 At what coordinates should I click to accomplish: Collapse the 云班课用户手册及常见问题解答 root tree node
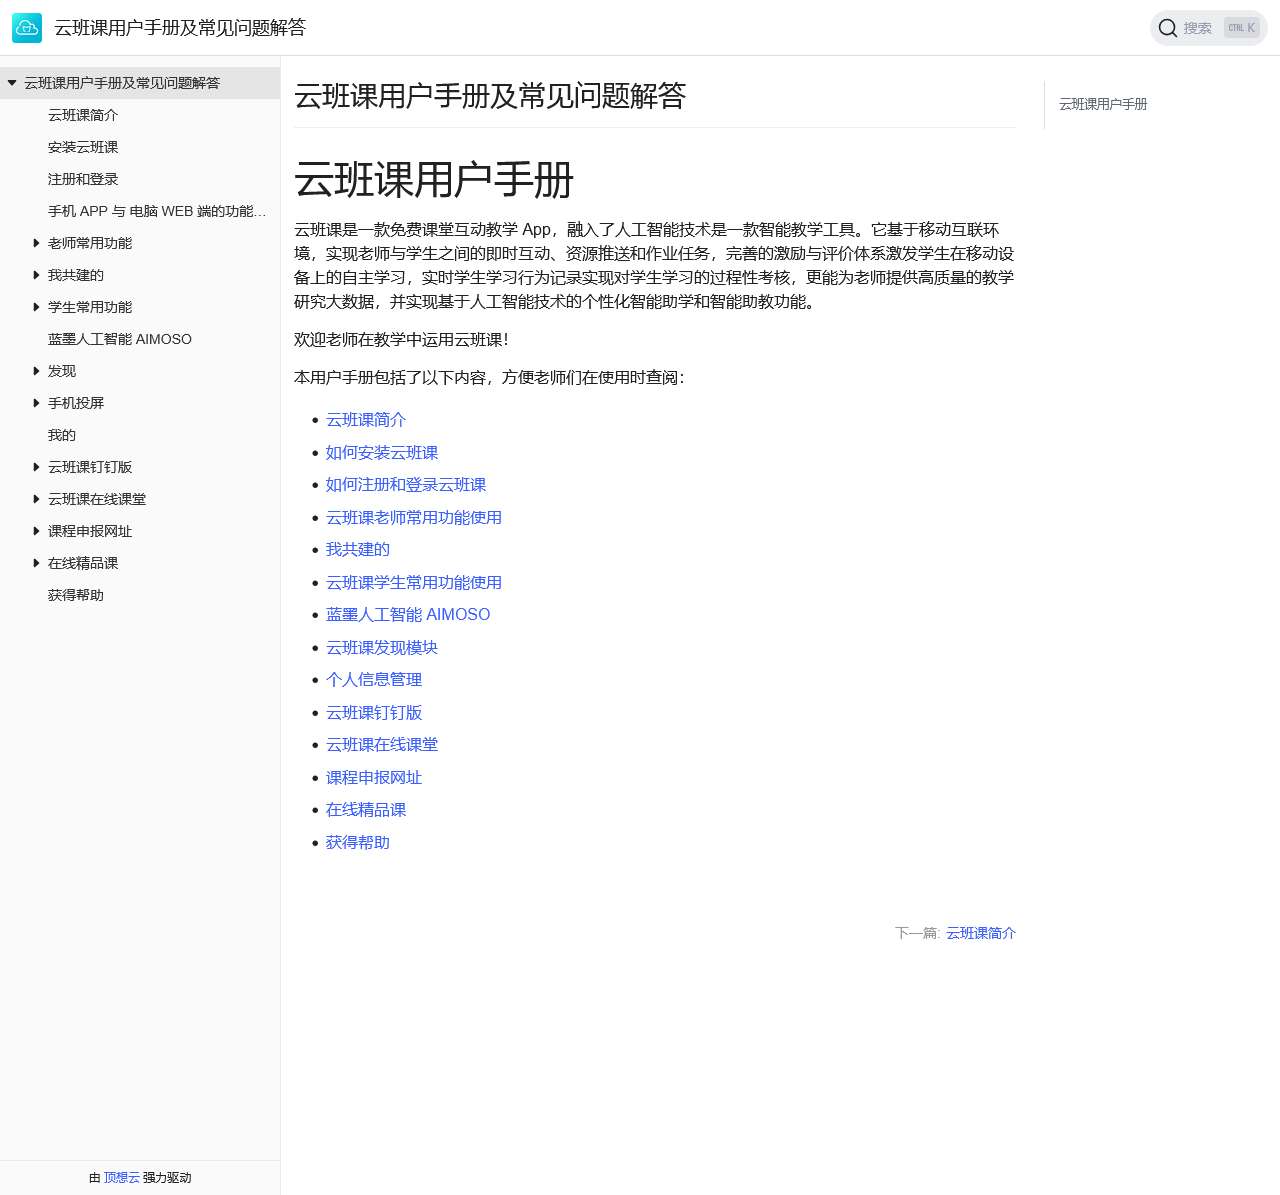[x=12, y=83]
